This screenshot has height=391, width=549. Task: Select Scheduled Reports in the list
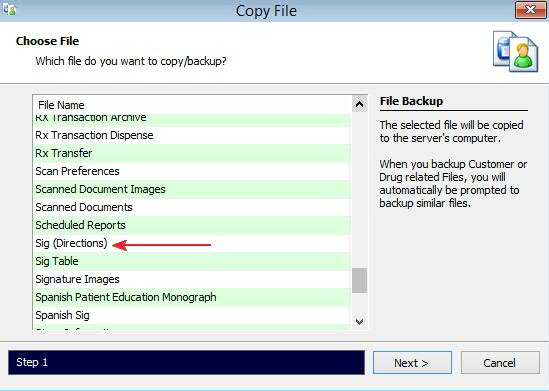(192, 225)
